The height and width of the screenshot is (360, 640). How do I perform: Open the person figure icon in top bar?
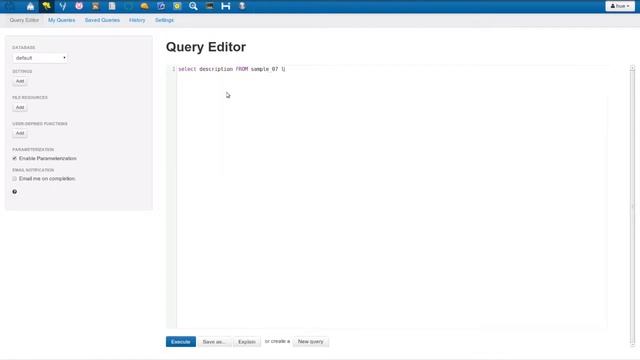pyautogui.click(x=242, y=6)
